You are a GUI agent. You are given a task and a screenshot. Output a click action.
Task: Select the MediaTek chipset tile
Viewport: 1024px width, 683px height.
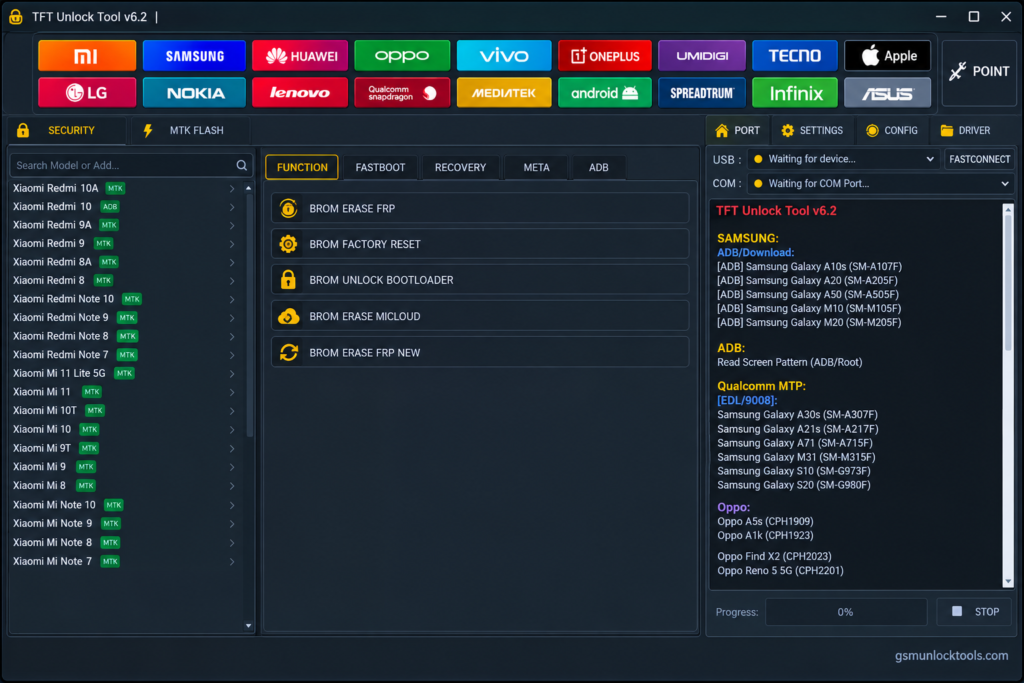(x=504, y=93)
